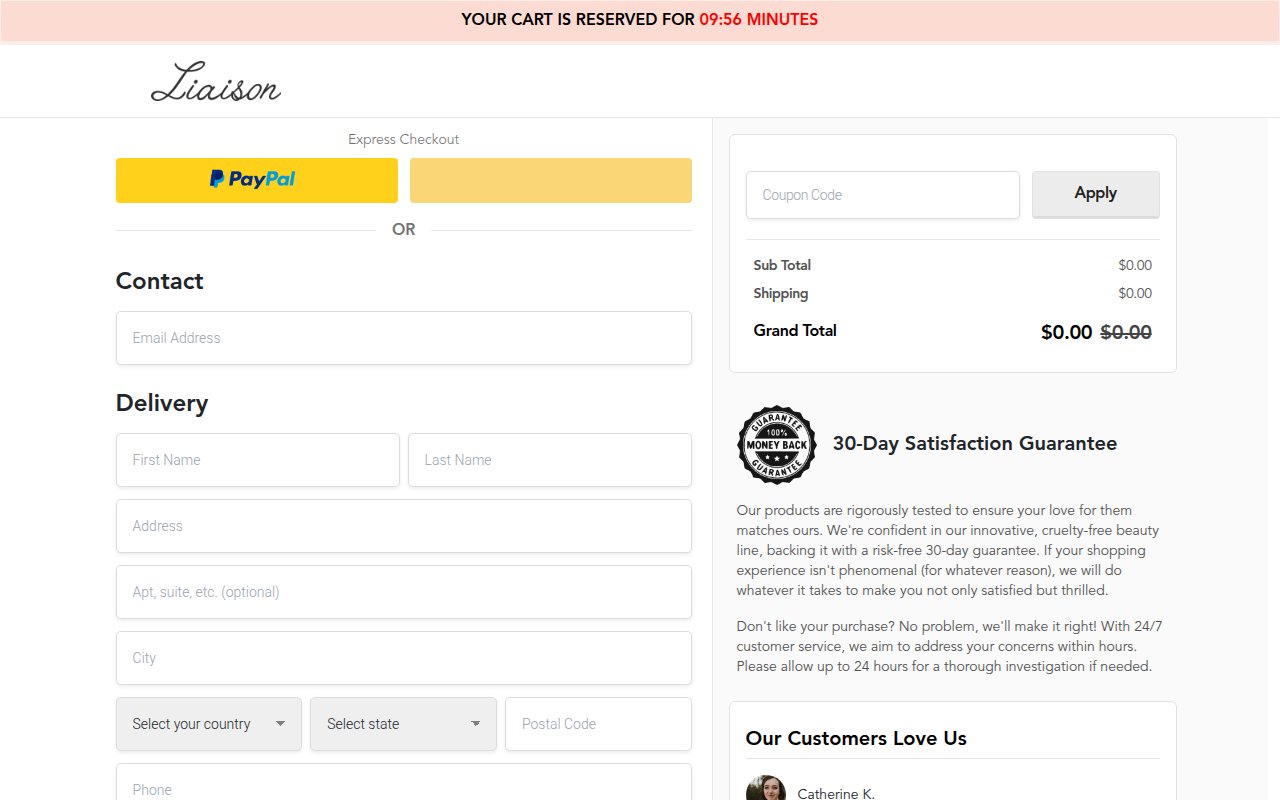Click the Postal Code field
The image size is (1280, 800).
pos(598,724)
